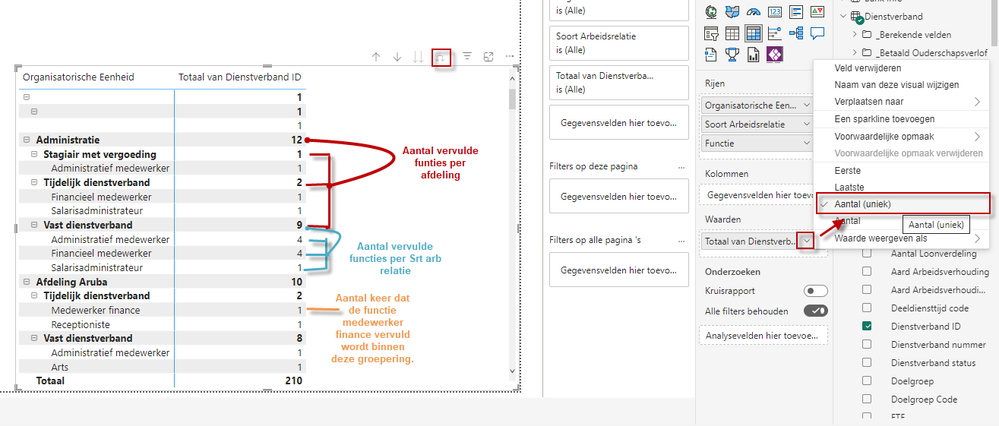Select the smart narrative visualization
Image resolution: width=999 pixels, height=426 pixels.
pos(712,54)
